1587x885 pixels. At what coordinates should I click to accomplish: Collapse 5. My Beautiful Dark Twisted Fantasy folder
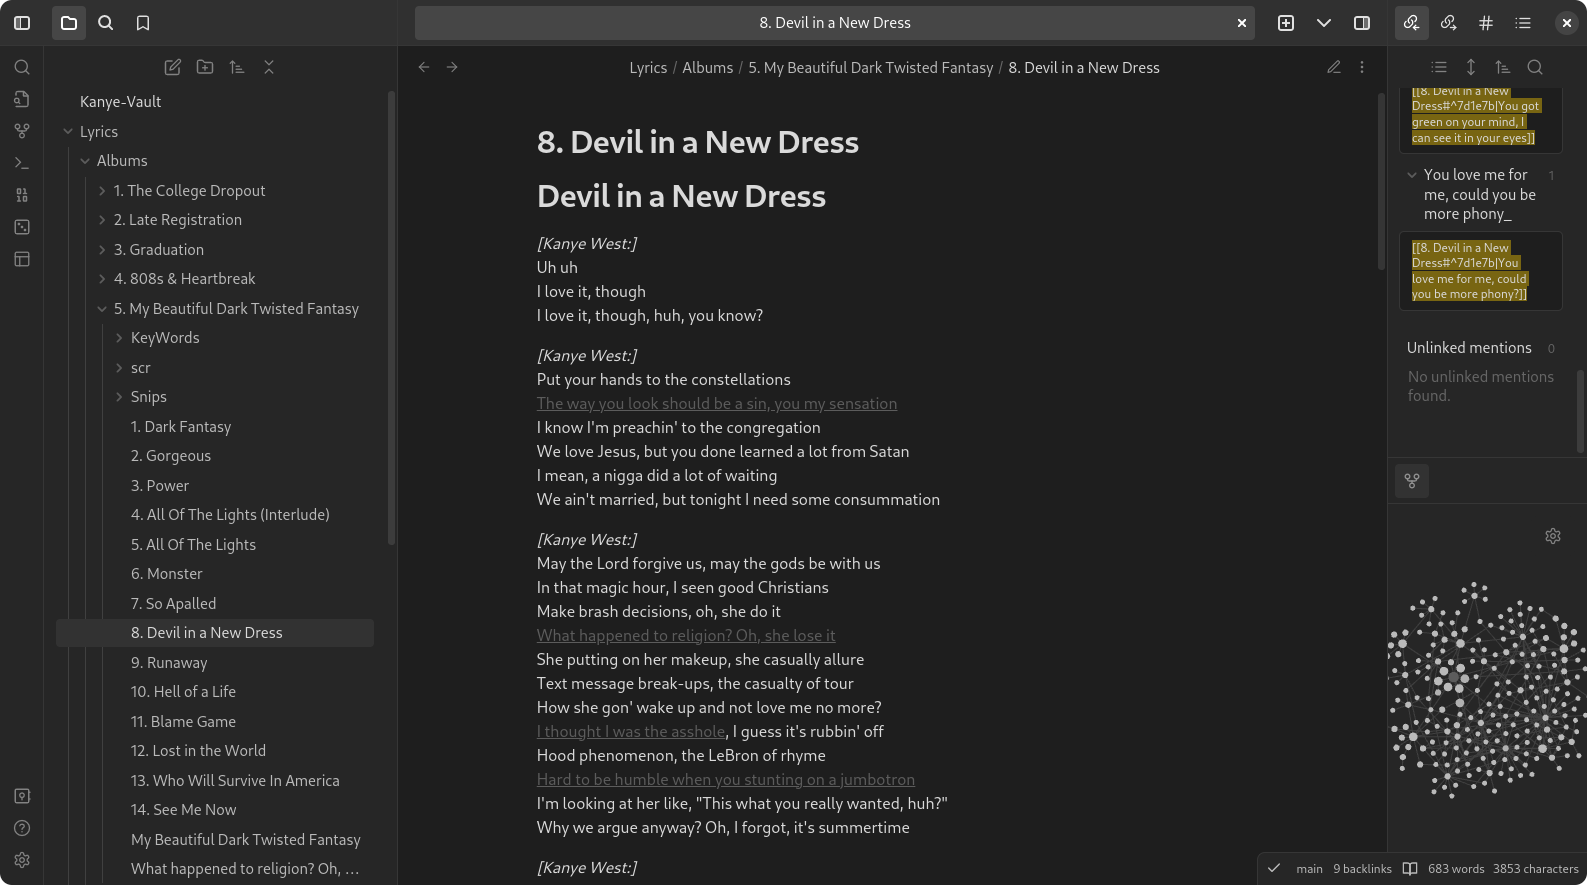point(102,309)
